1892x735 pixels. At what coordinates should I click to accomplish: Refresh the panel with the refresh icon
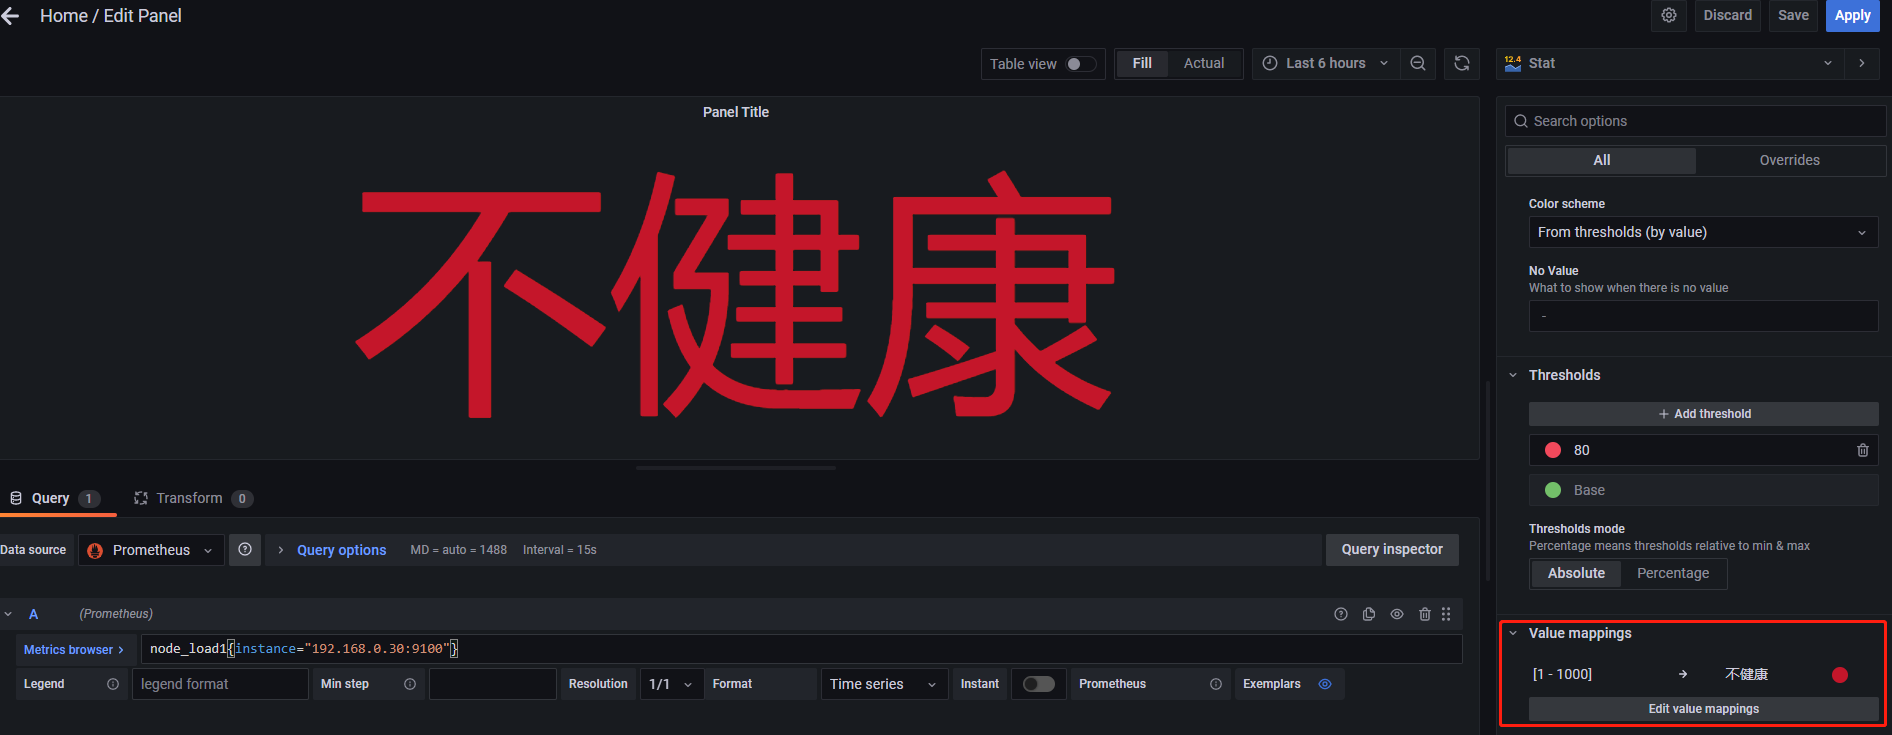[1462, 64]
